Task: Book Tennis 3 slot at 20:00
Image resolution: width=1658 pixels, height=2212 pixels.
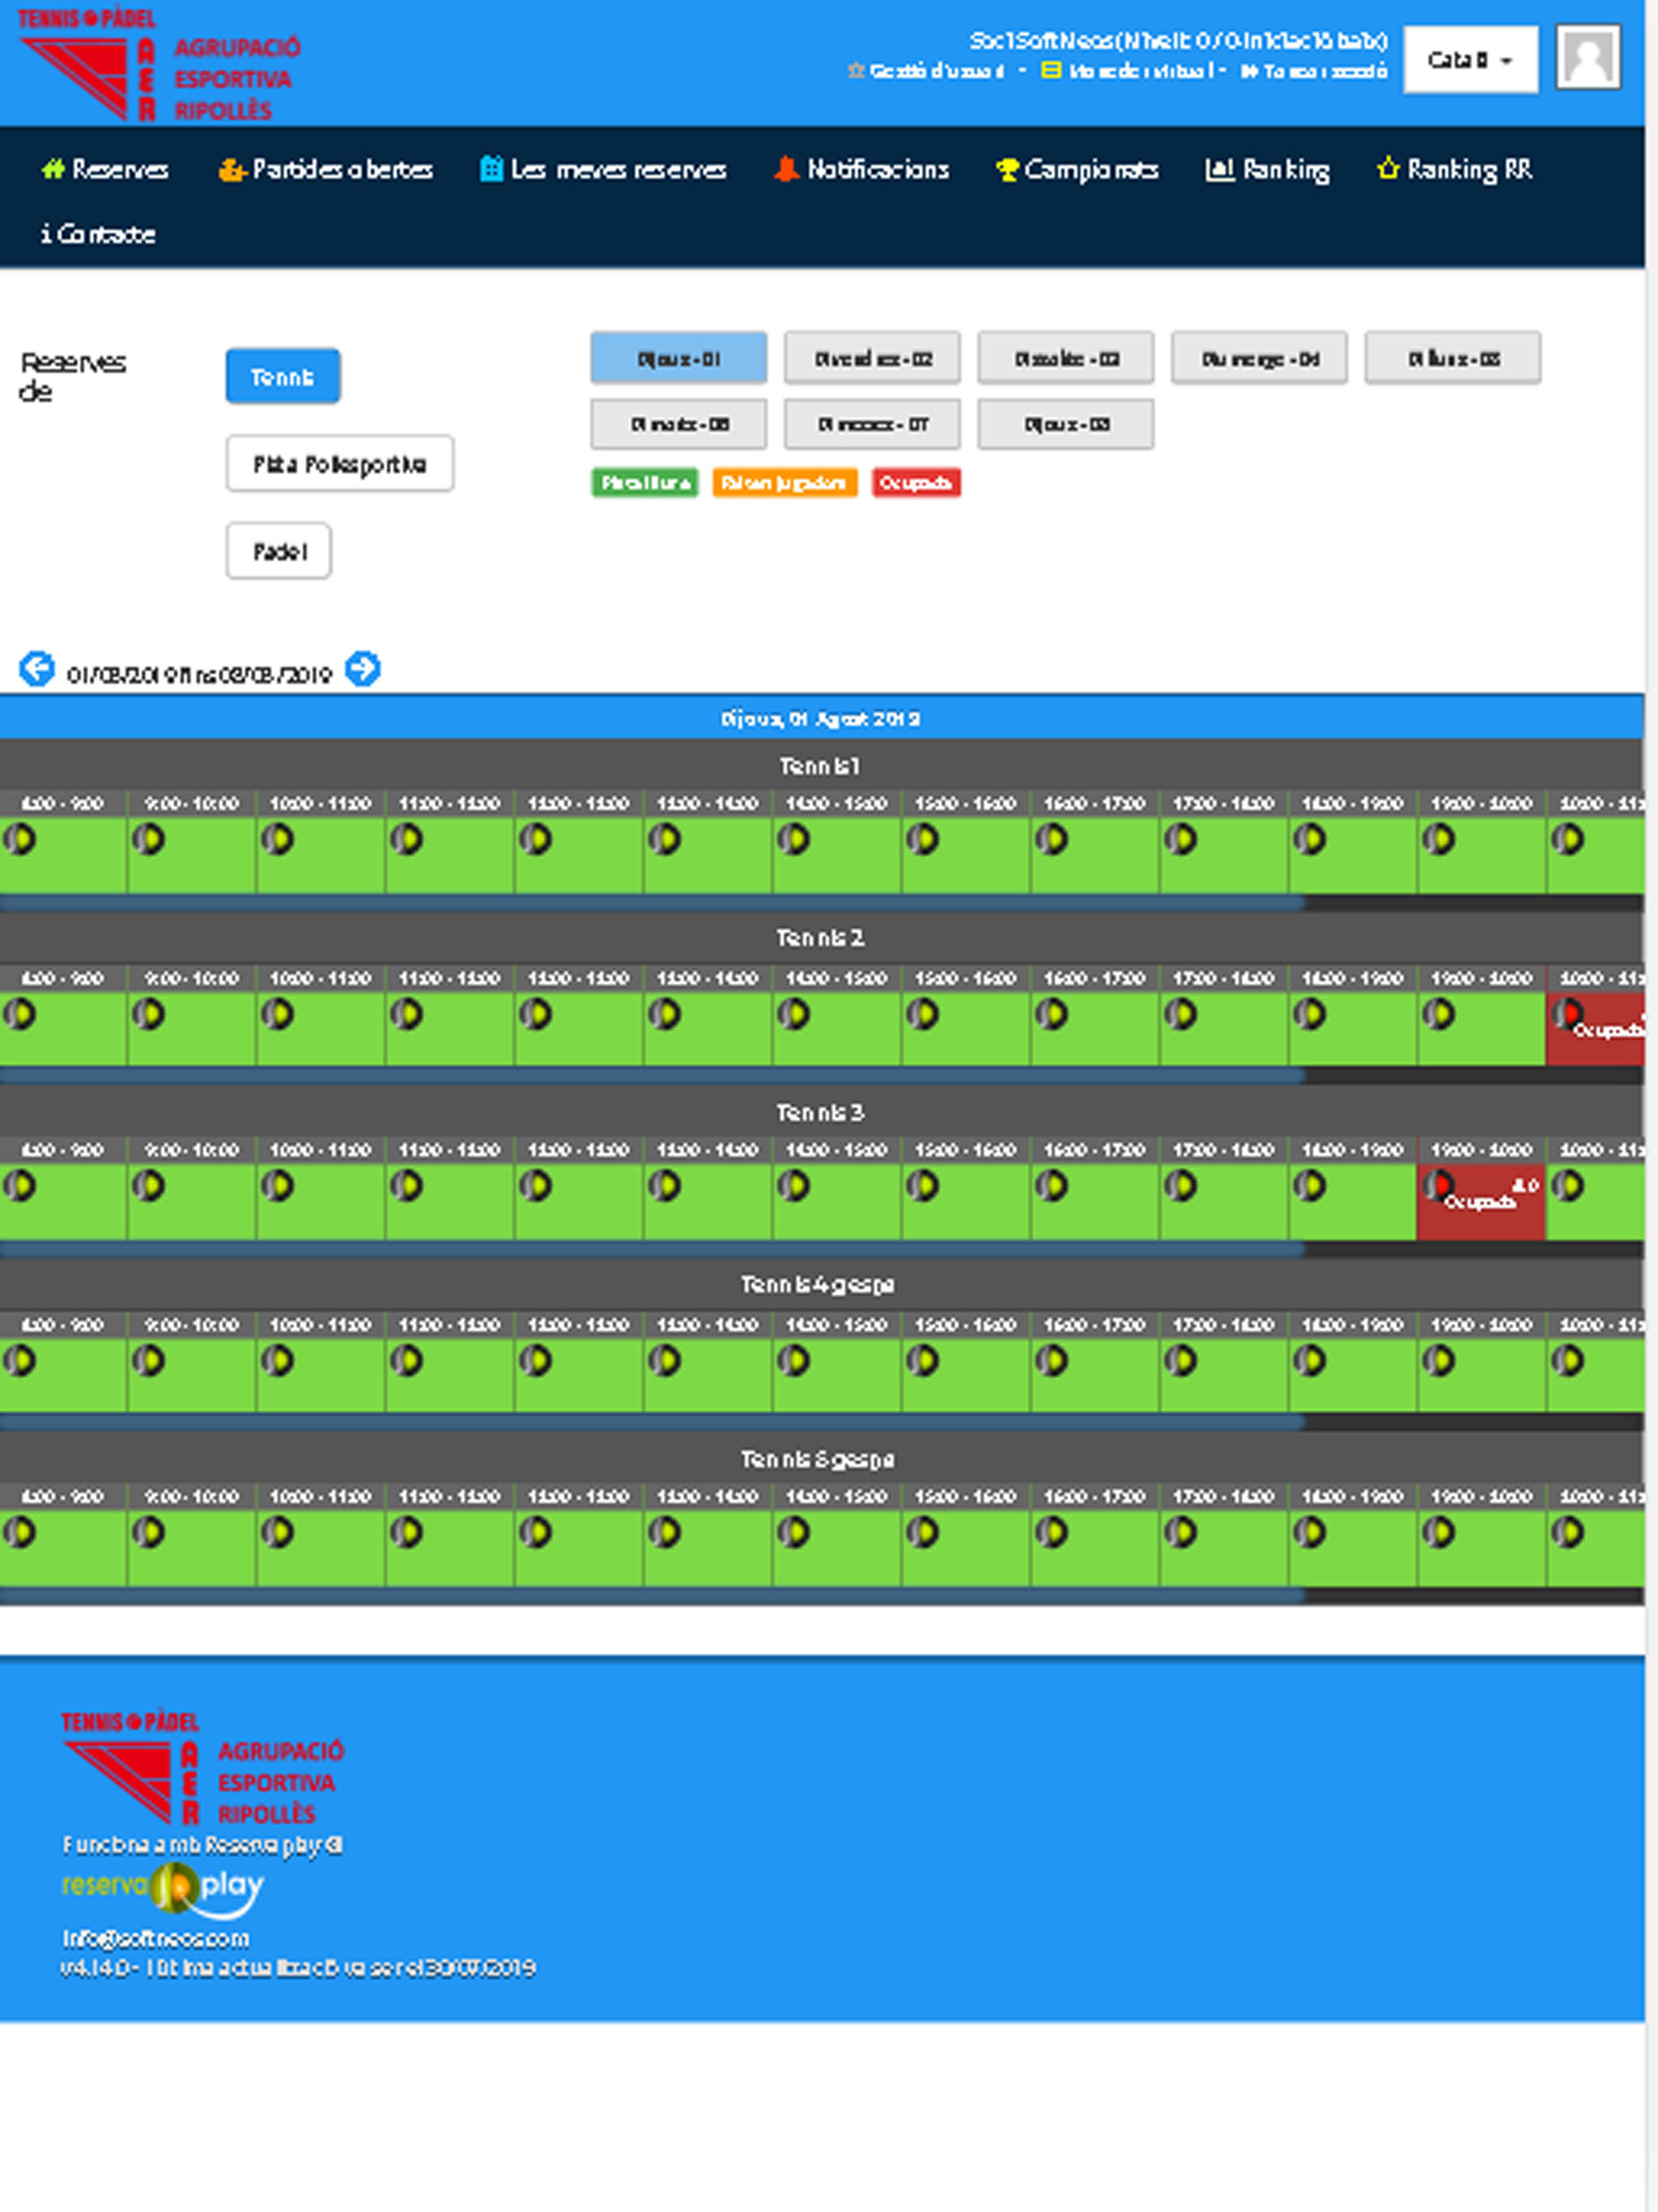Action: (1596, 1202)
